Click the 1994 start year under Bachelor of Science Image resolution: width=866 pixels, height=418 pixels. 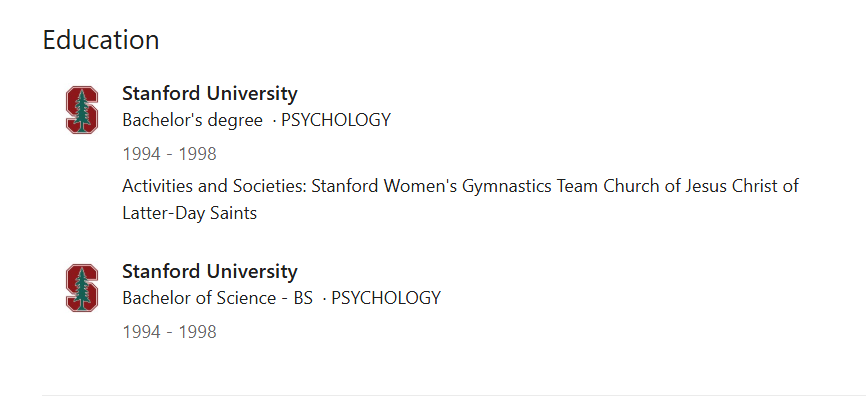tap(141, 332)
